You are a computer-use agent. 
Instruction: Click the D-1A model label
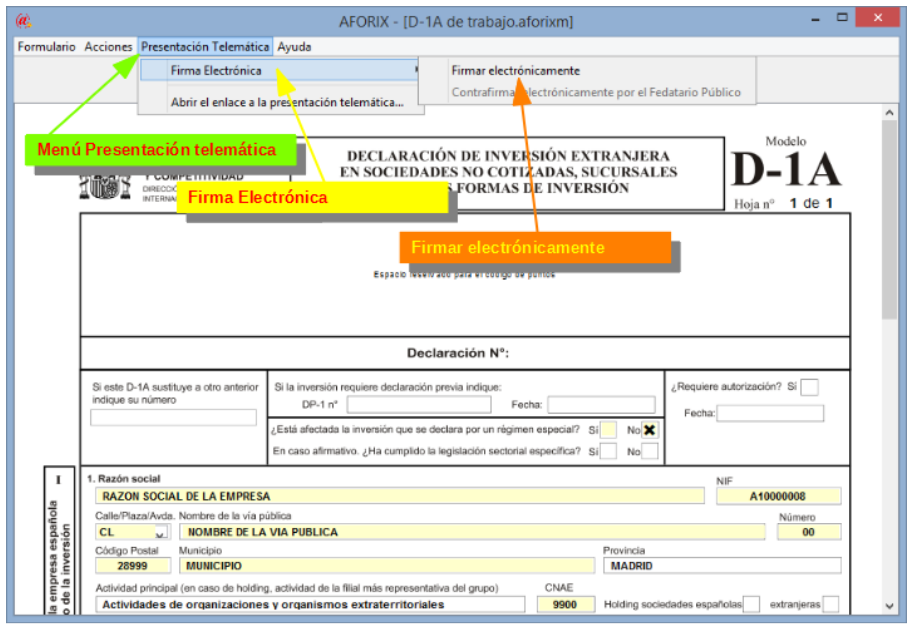tap(786, 169)
